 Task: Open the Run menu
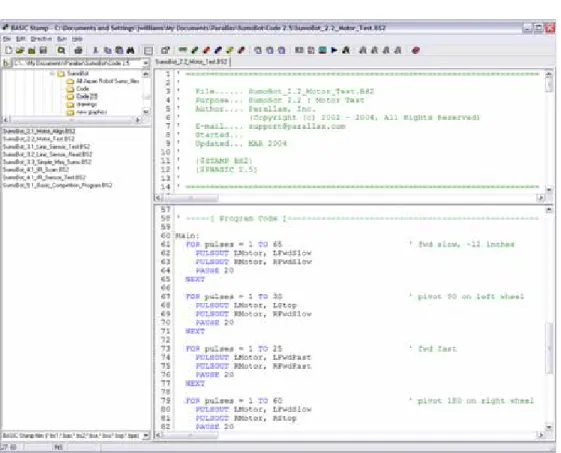click(62, 39)
